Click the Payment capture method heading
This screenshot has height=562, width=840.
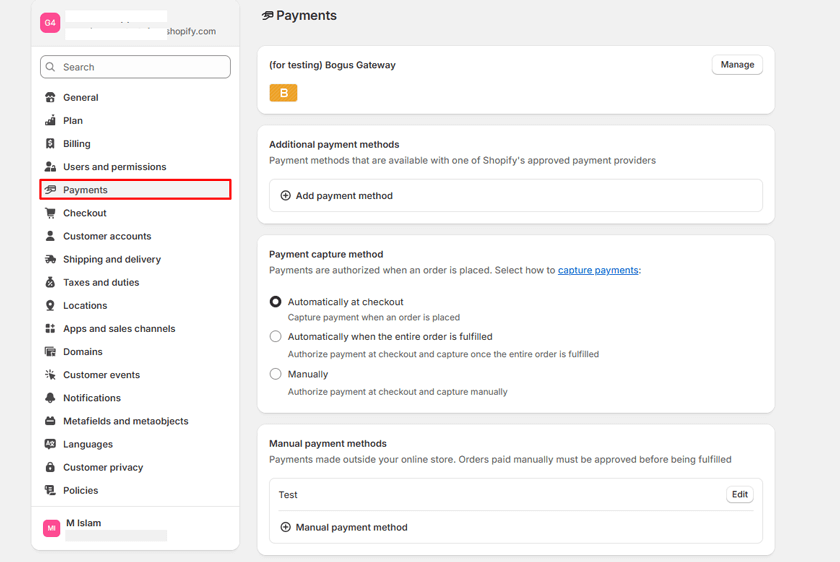pos(326,254)
